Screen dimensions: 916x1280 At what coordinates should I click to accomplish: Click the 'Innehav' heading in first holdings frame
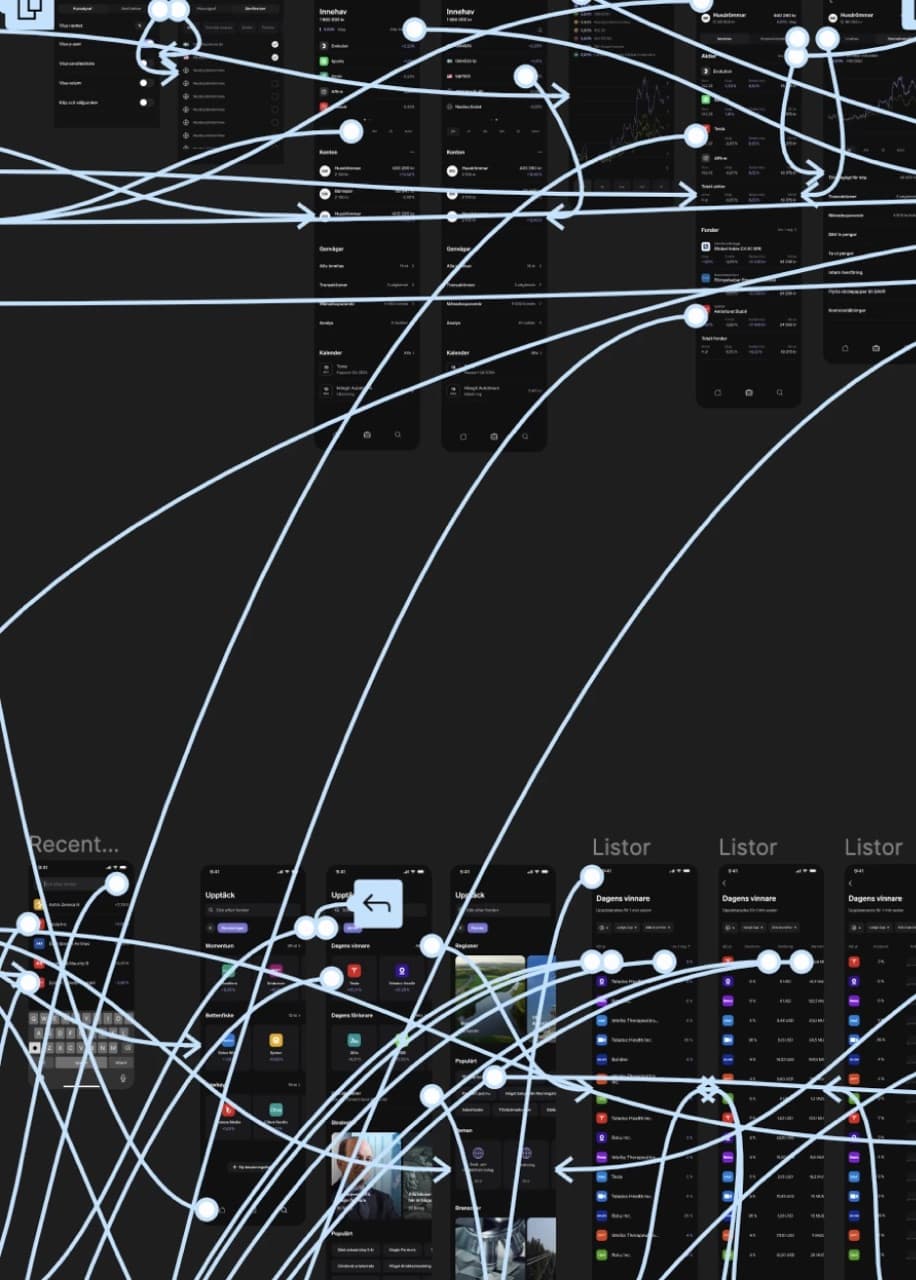(x=332, y=12)
